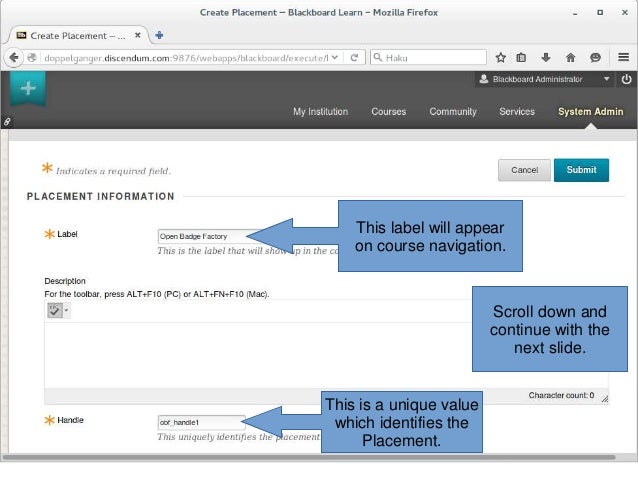638x479 pixels.
Task: Click the Cancel button
Action: [524, 170]
